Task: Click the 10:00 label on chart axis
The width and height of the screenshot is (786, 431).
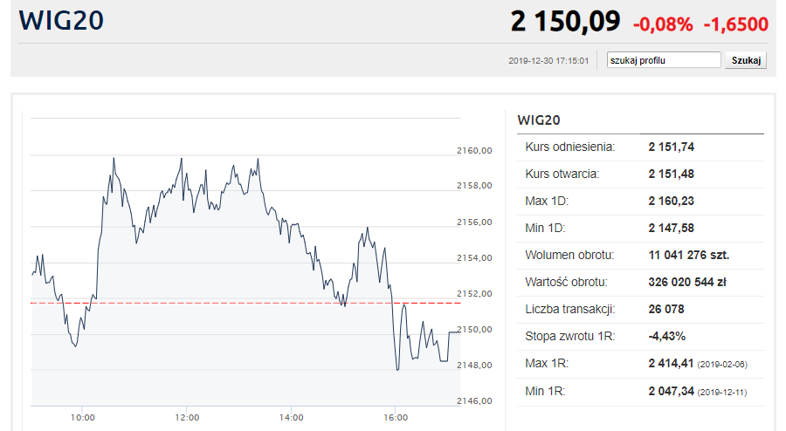Action: [83, 417]
